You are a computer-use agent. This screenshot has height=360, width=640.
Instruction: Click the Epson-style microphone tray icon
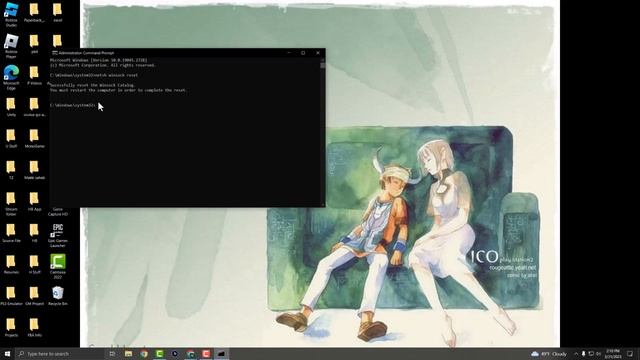click(x=583, y=354)
